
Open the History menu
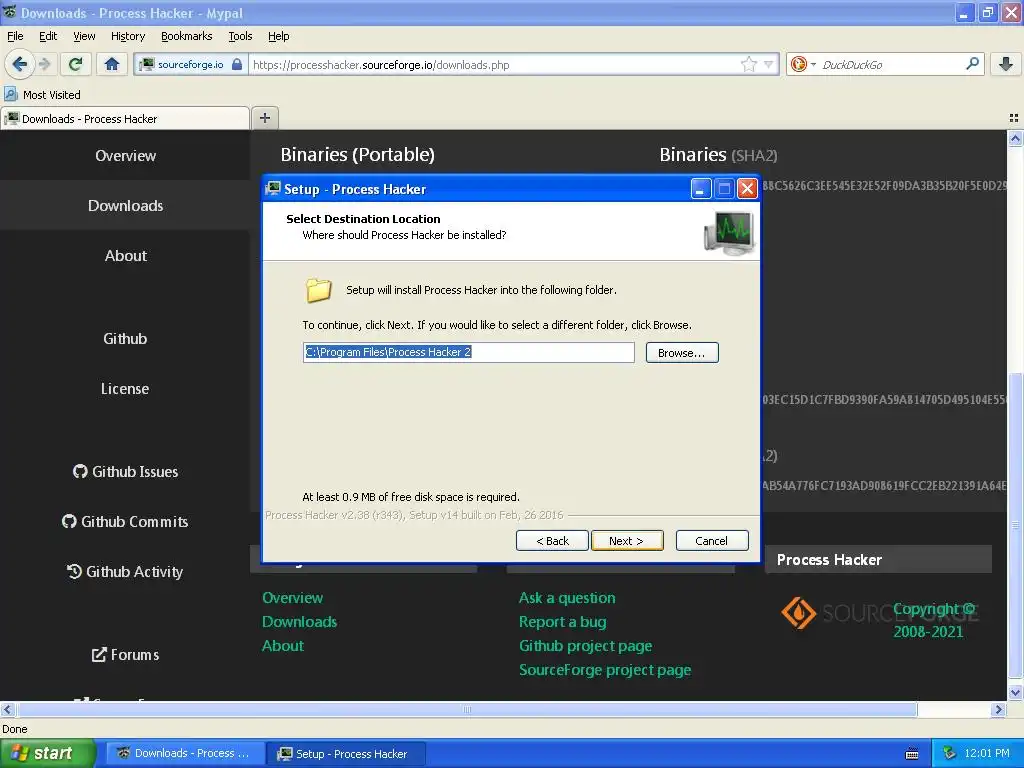pyautogui.click(x=128, y=36)
